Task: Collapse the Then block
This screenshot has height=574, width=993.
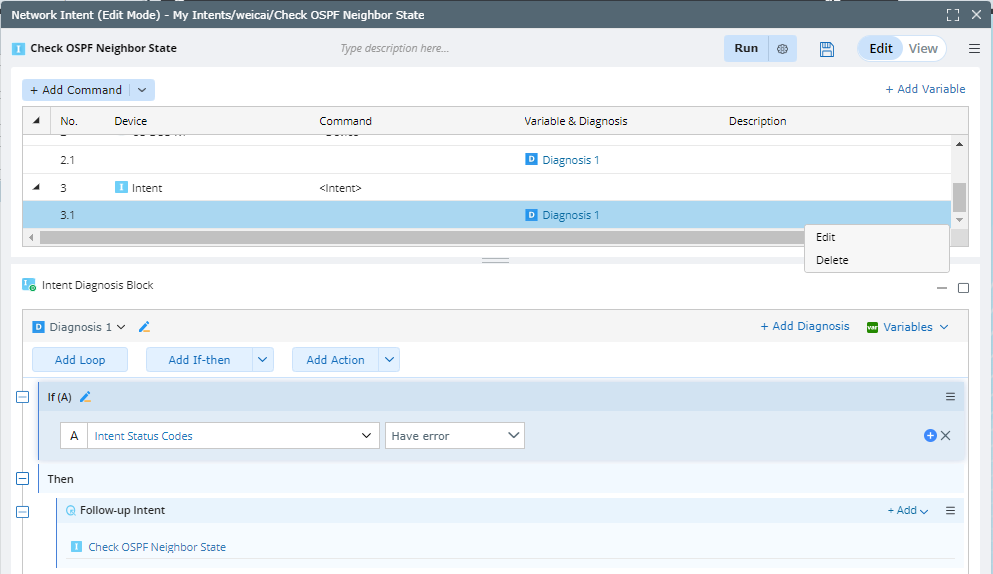Action: (x=23, y=479)
